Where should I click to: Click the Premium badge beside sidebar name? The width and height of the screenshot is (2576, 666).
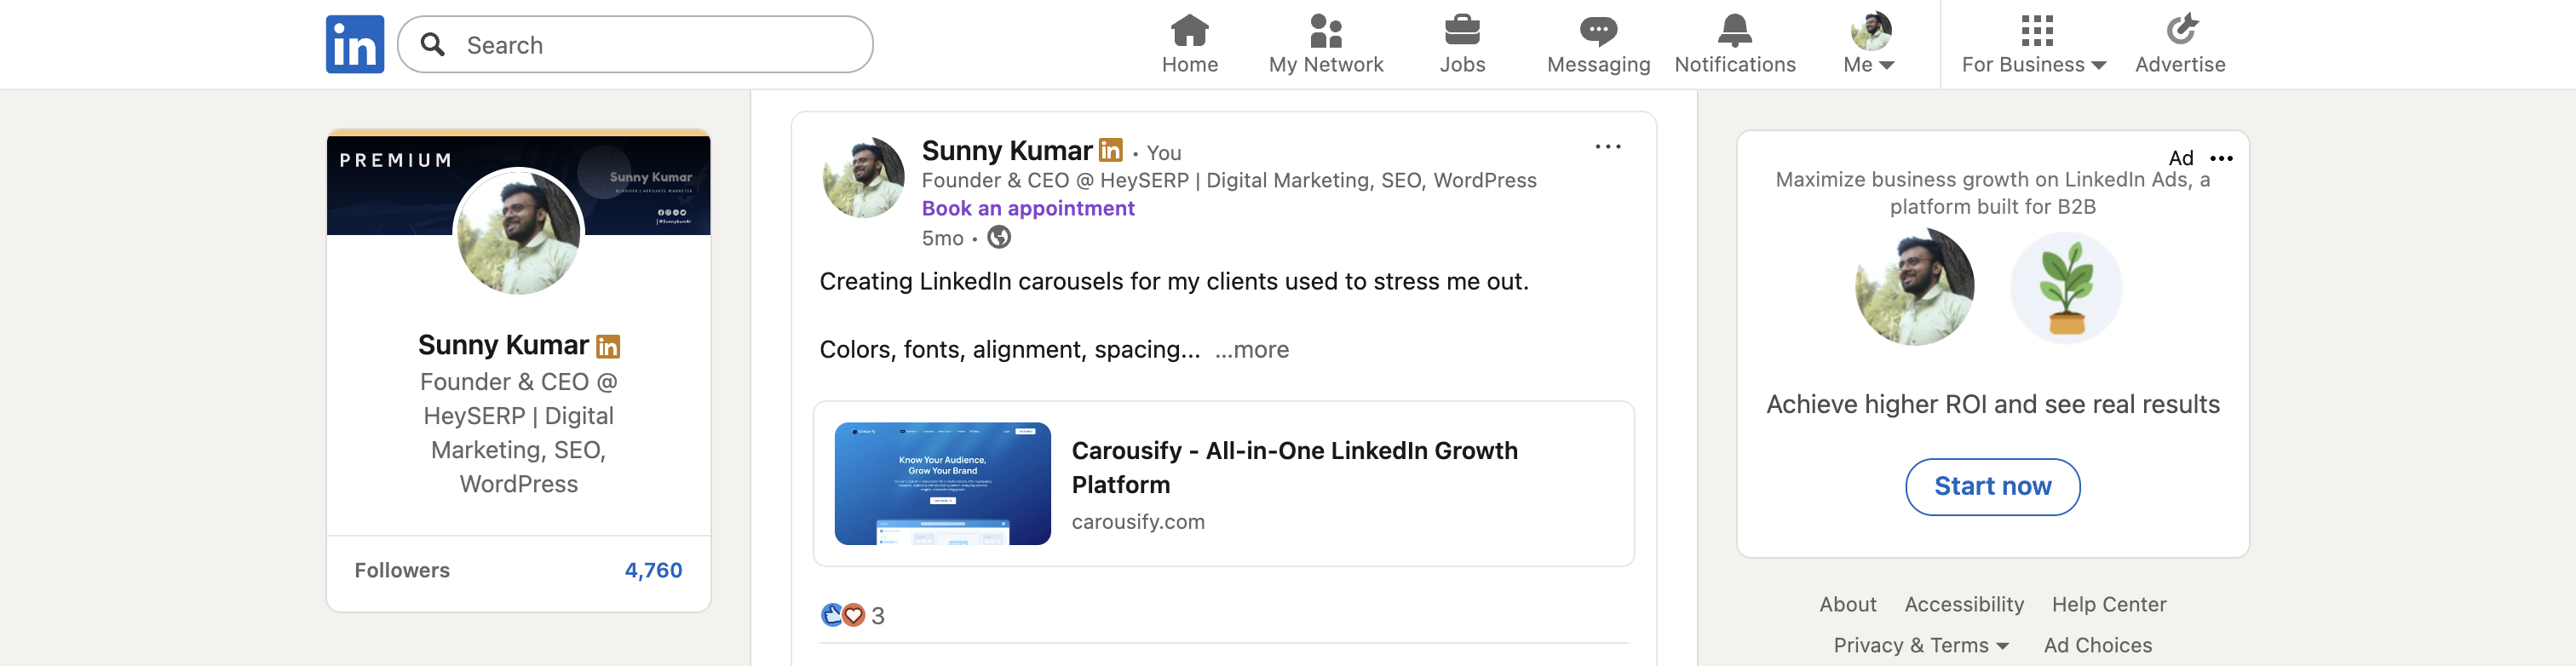608,346
